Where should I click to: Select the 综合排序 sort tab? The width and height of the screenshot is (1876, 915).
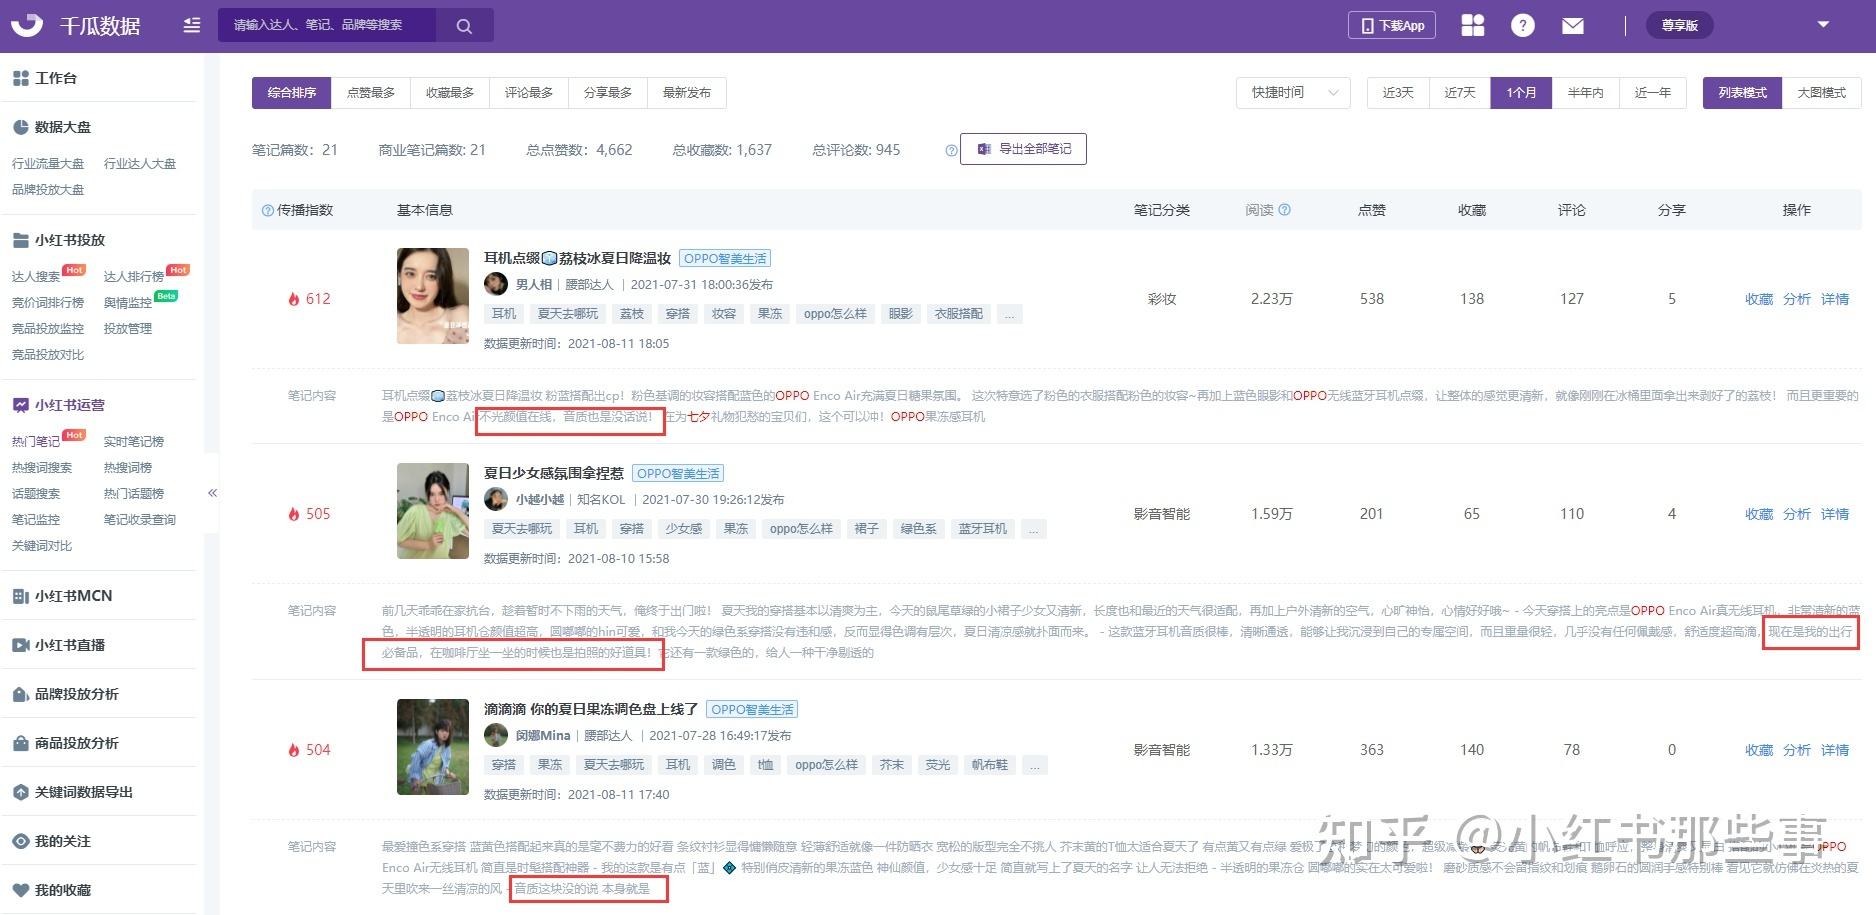[x=292, y=93]
